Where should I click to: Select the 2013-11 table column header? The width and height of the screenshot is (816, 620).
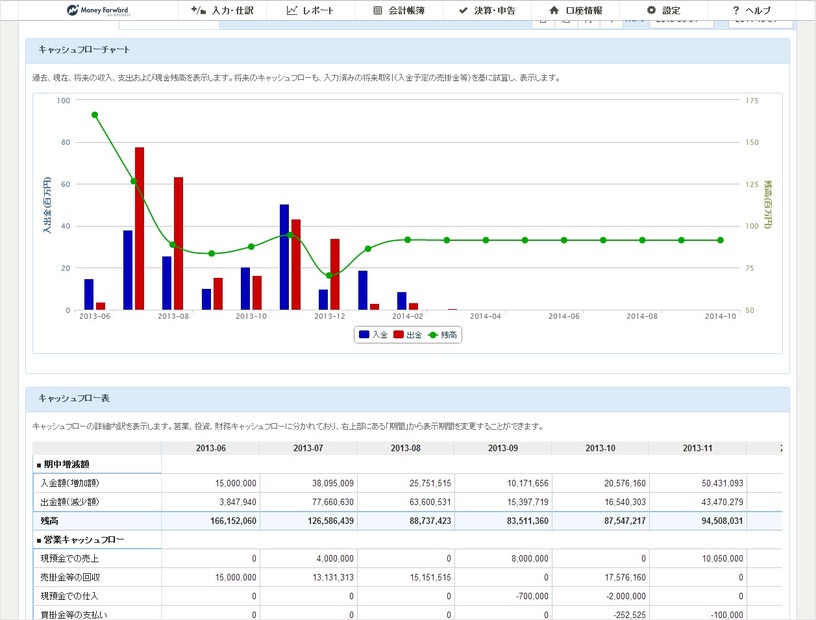pyautogui.click(x=697, y=448)
